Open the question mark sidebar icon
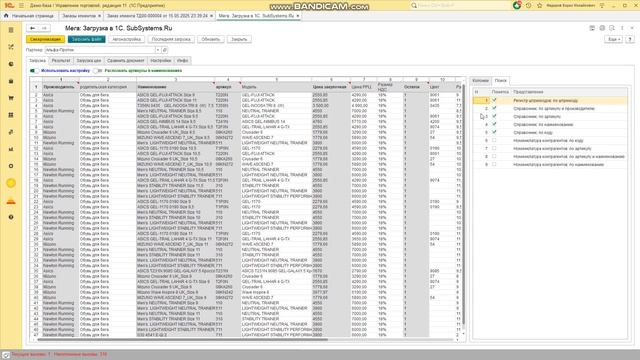This screenshot has height=360, width=640. (x=11, y=217)
